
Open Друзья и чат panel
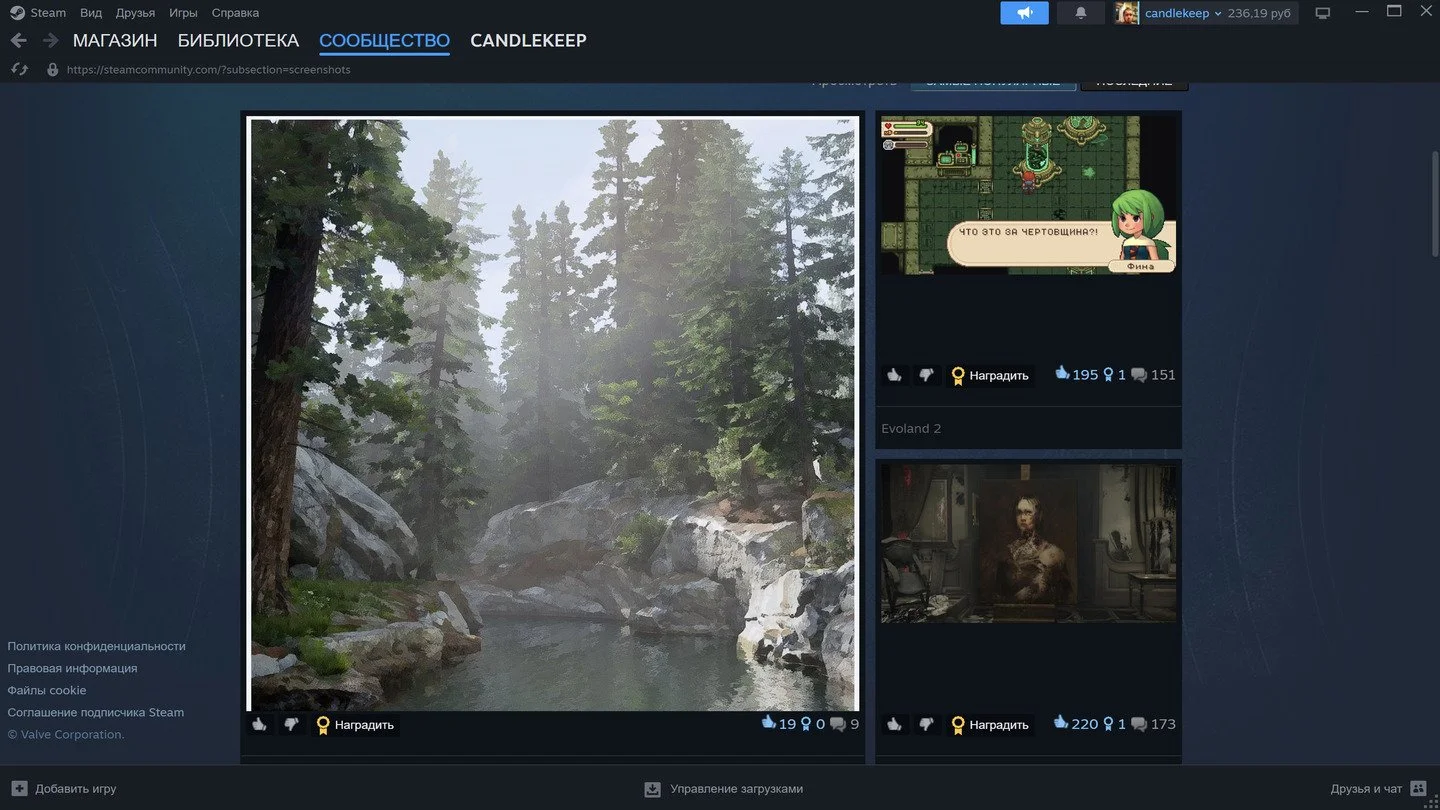click(1378, 789)
